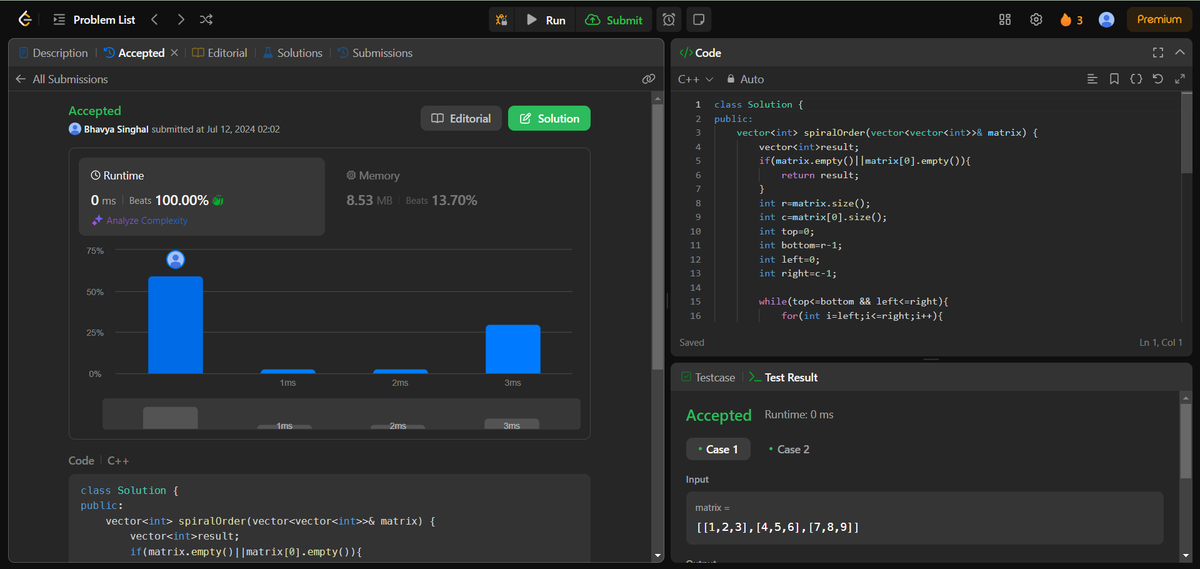Copy submission link via chain icon
Screen dimensions: 1200x569
pos(648,79)
